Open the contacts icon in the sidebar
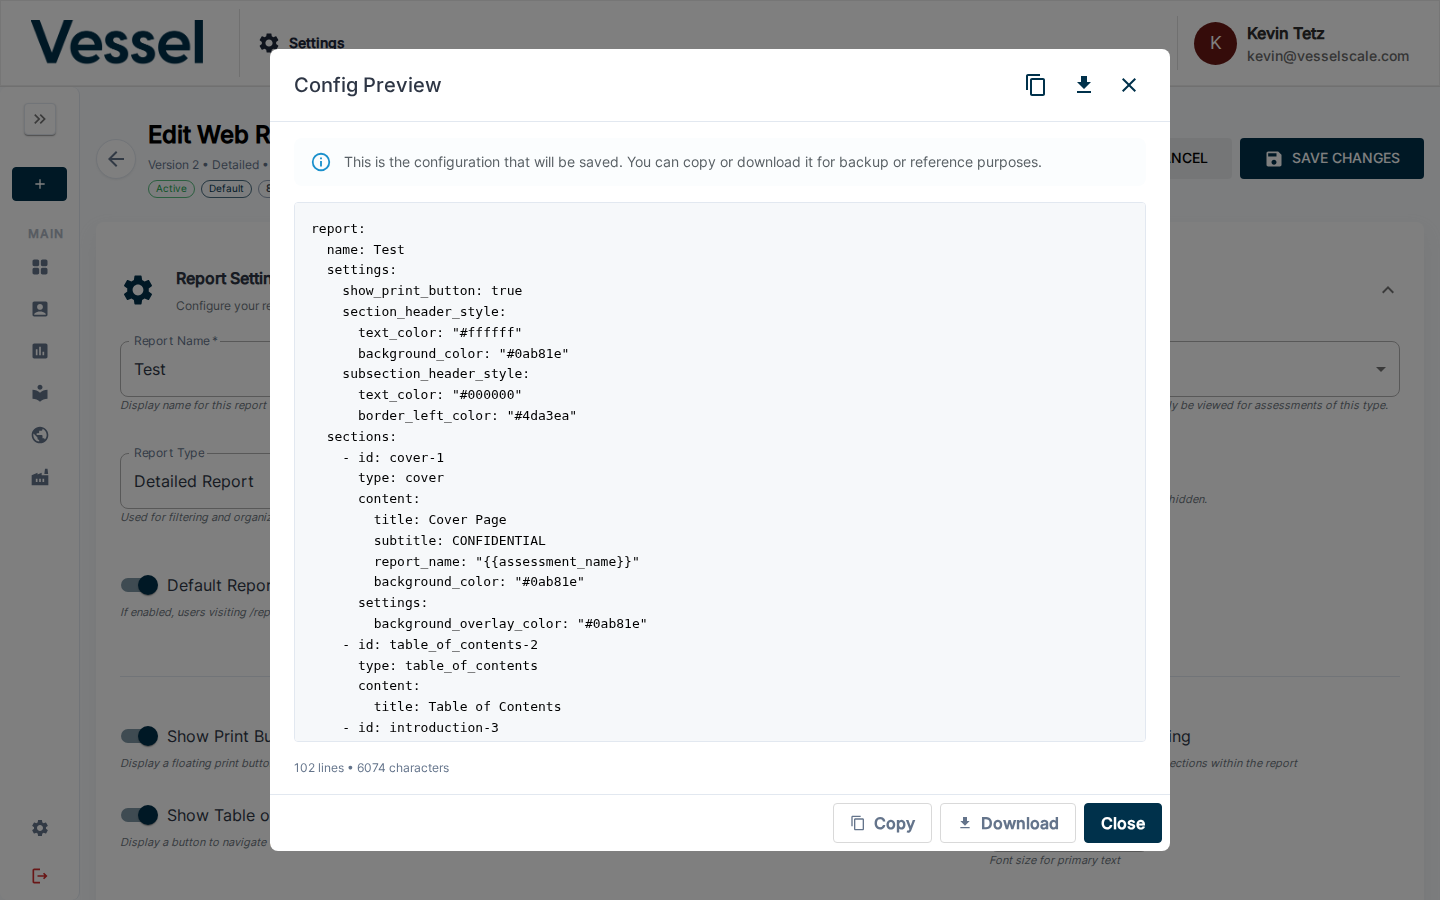Screen dimensions: 1440x900 point(40,309)
